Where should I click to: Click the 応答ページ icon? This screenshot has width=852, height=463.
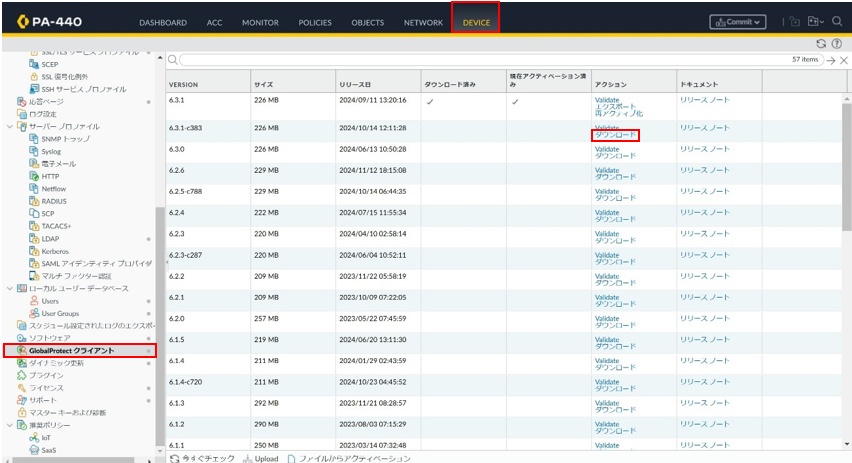coord(22,102)
